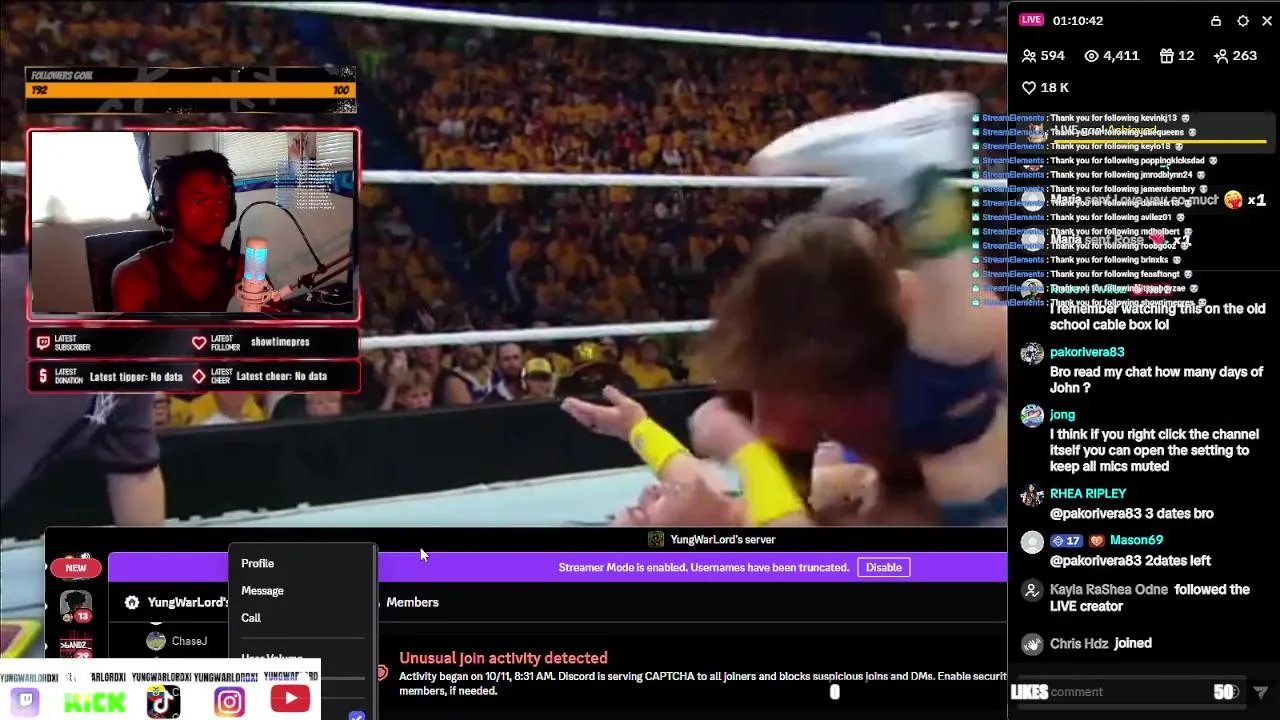Screen dimensions: 1280x720
Task: Click the heart likes icon beside 18 K
Action: 1029,87
